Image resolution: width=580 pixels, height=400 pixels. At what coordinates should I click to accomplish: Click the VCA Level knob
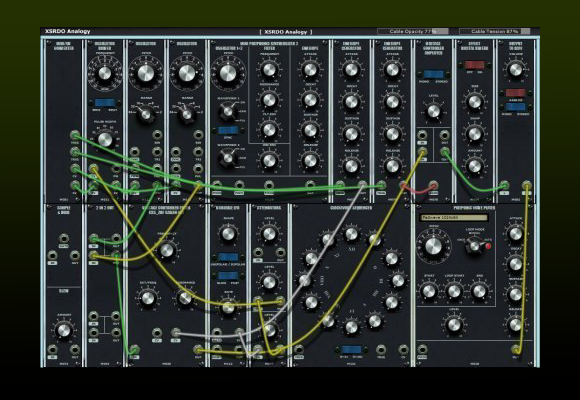click(x=433, y=111)
